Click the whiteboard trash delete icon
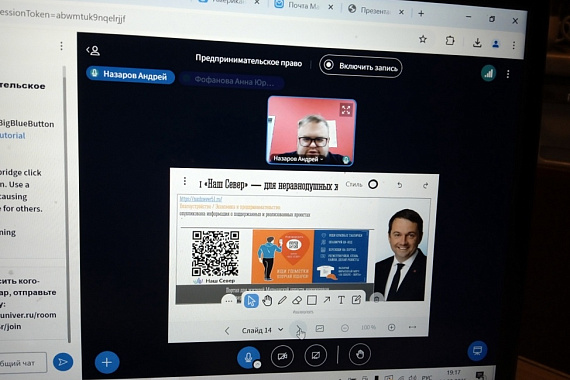 click(377, 299)
